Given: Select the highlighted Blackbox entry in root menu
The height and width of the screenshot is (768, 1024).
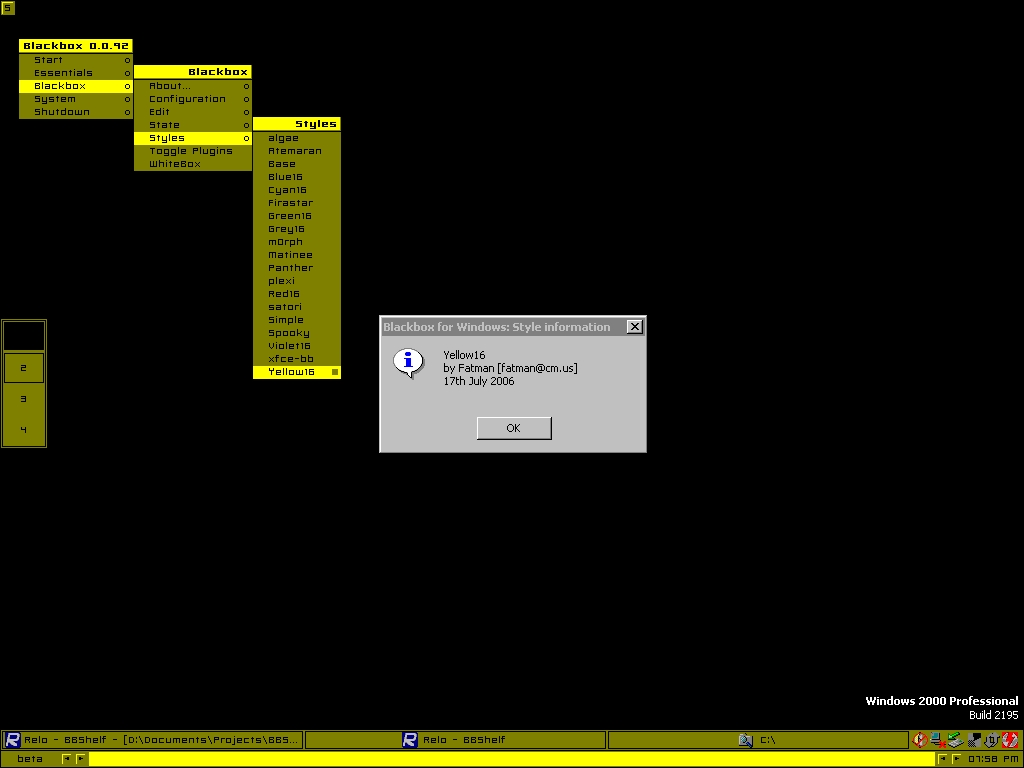Looking at the screenshot, I should pyautogui.click(x=76, y=86).
